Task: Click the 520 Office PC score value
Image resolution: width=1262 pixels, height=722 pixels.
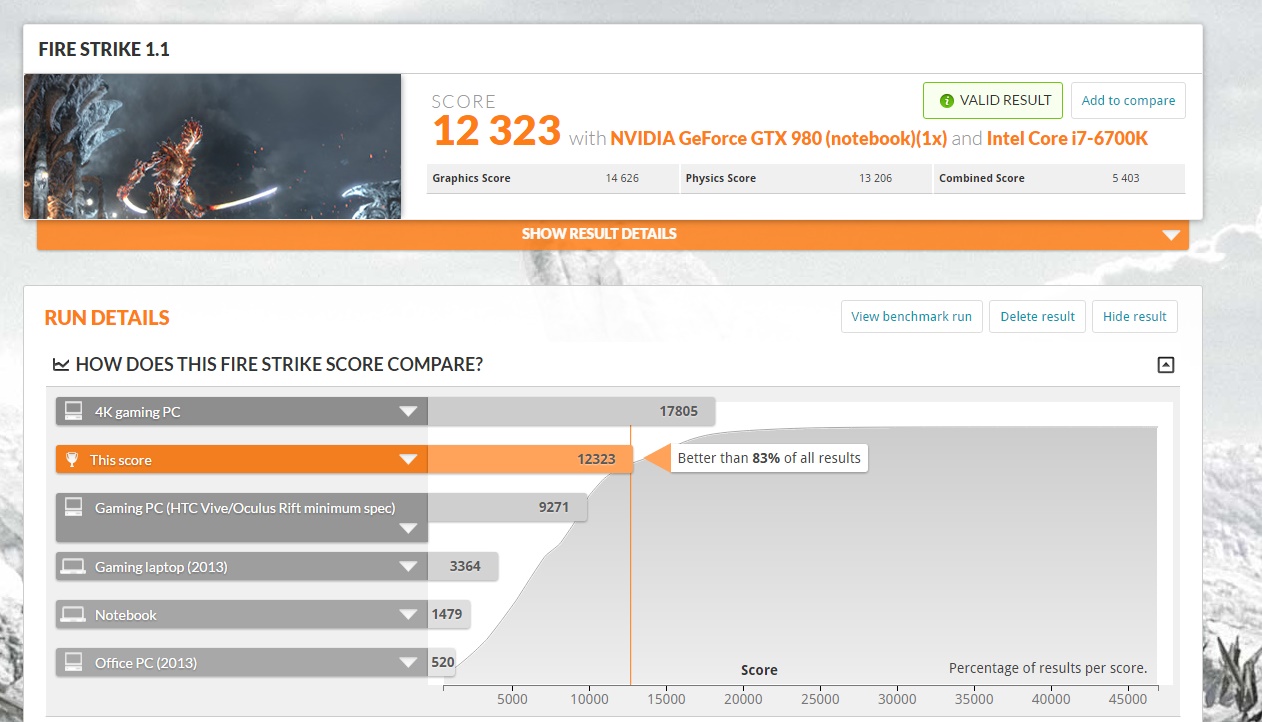Action: tap(443, 662)
